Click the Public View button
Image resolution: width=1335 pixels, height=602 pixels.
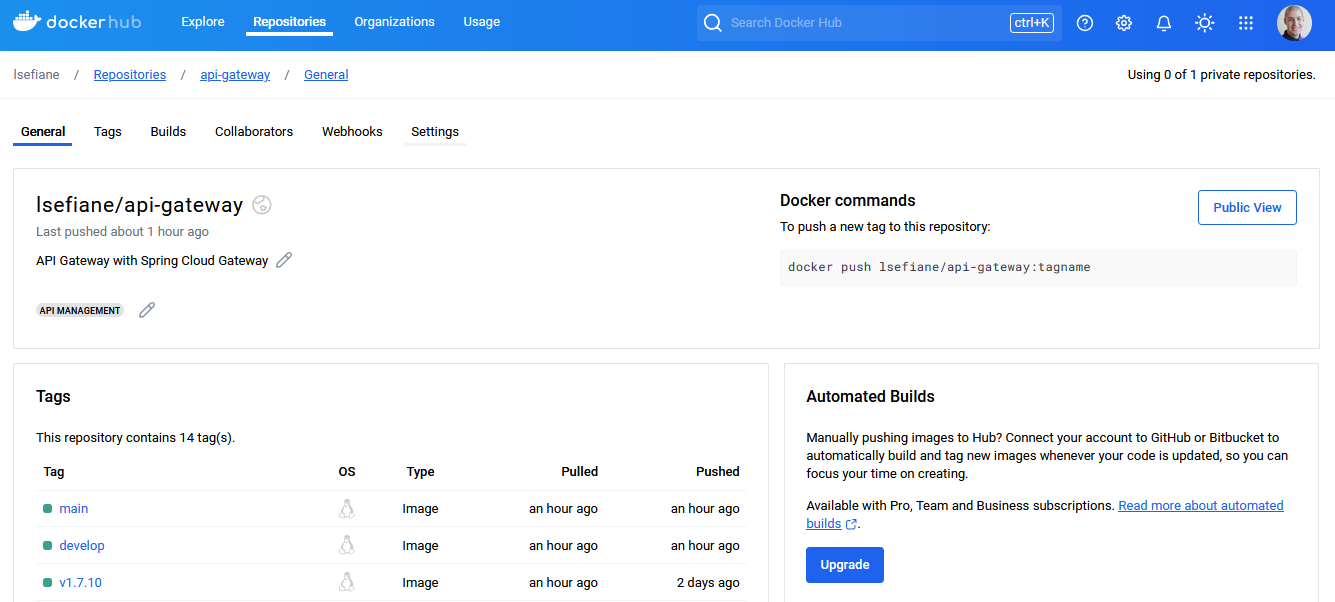click(x=1247, y=208)
